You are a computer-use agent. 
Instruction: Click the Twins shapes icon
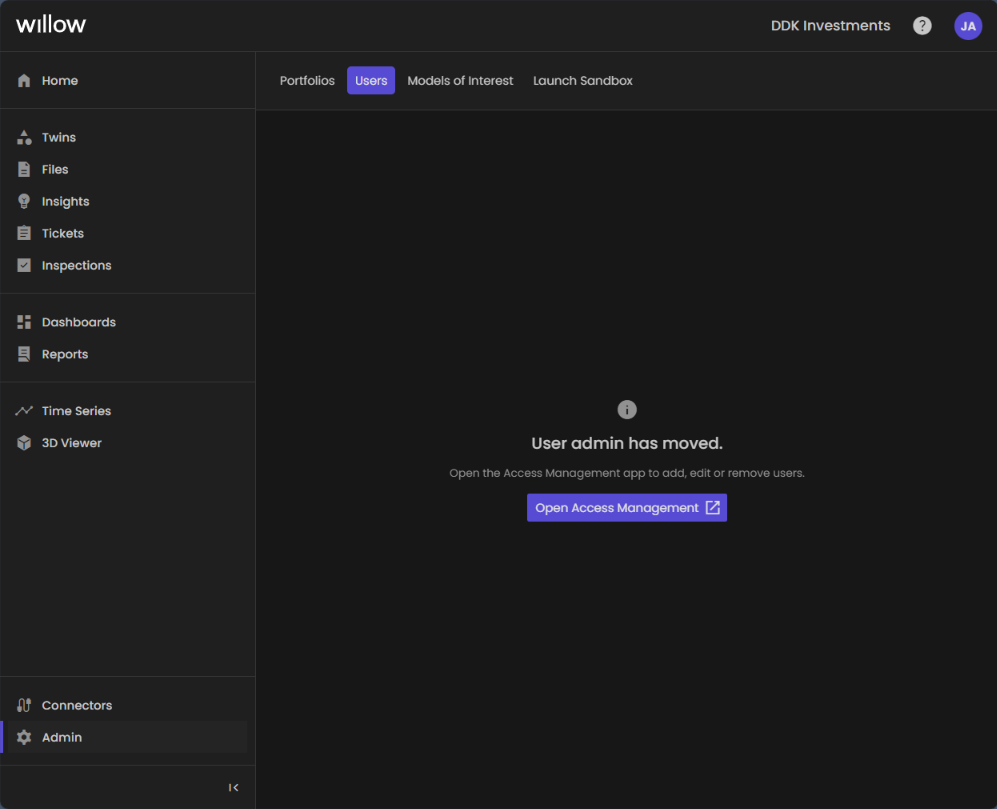click(24, 137)
